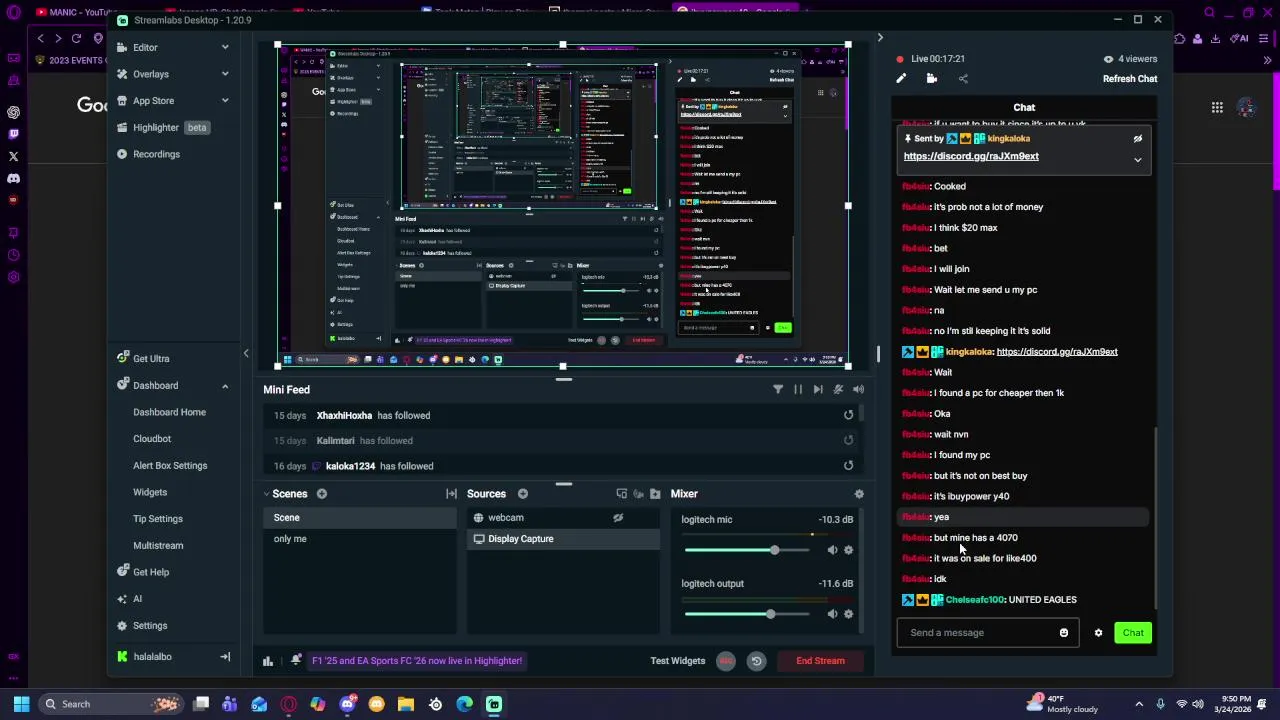The width and height of the screenshot is (1280, 720).
Task: Mute the logitech output
Action: coord(832,614)
